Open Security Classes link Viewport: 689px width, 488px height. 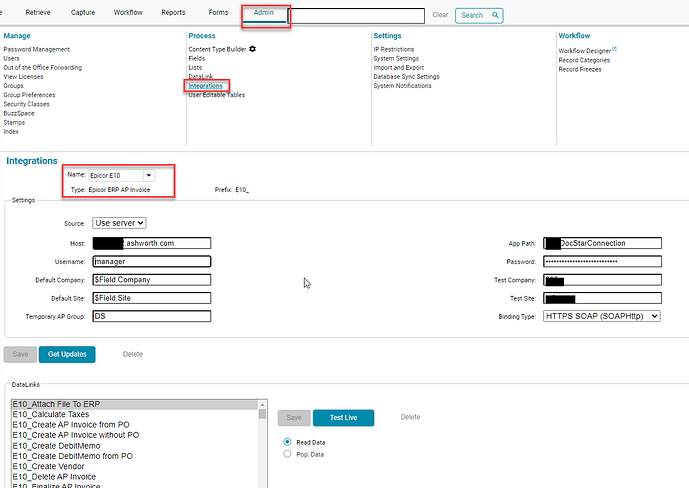click(x=26, y=104)
